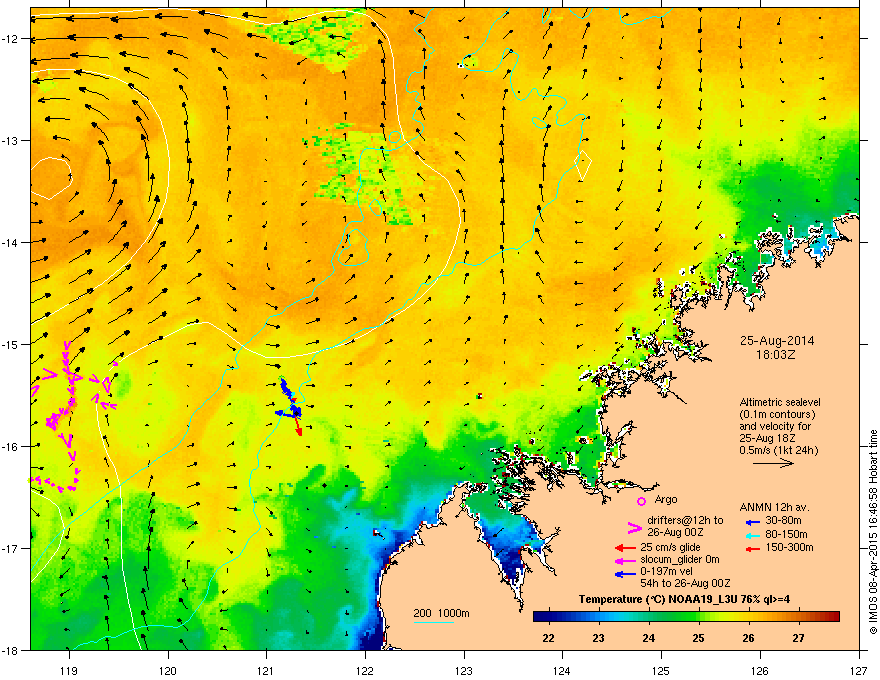Click the ANMN 12h av. heading
This screenshot has height=680, width=880.
point(774,508)
